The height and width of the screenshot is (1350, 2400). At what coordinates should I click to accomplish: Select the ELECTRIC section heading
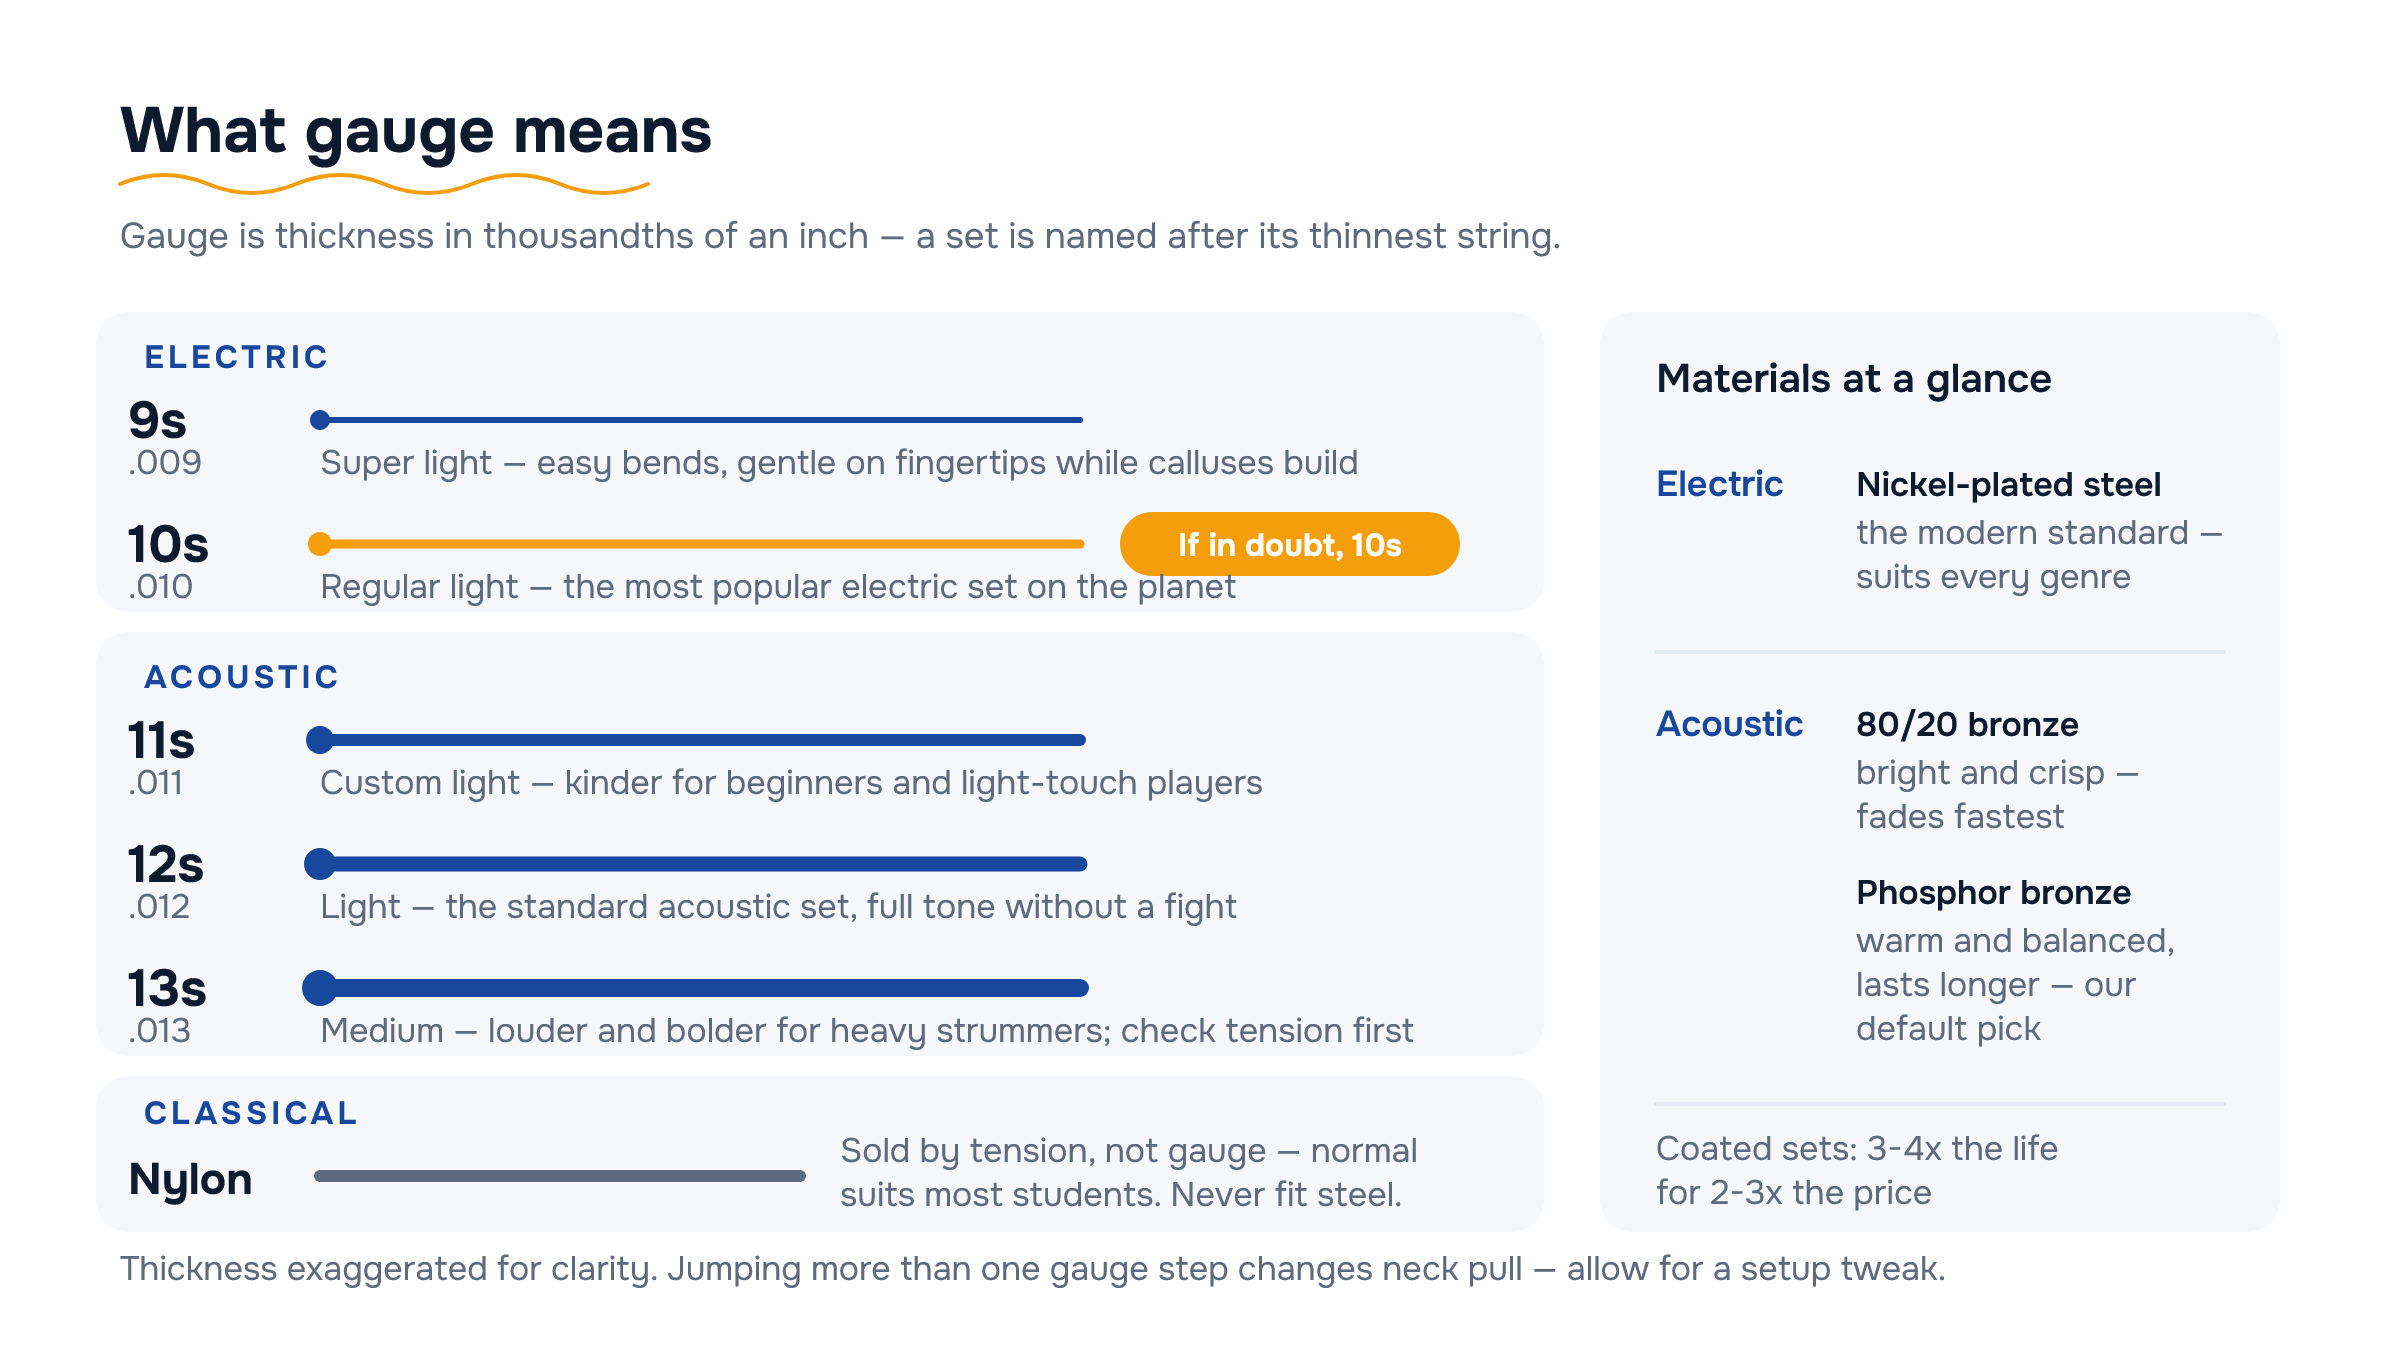(x=237, y=357)
